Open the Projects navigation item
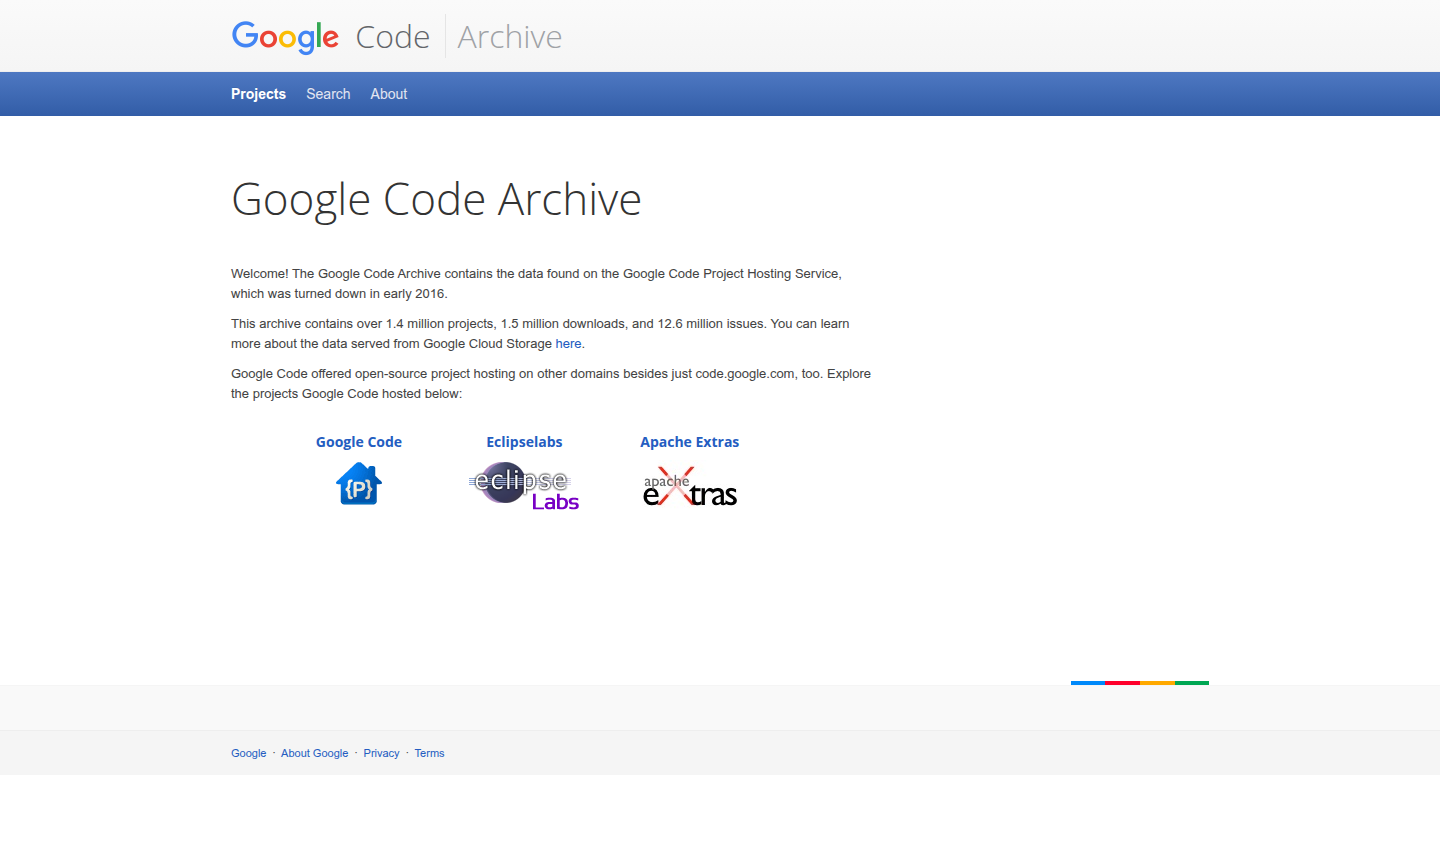 tap(258, 93)
